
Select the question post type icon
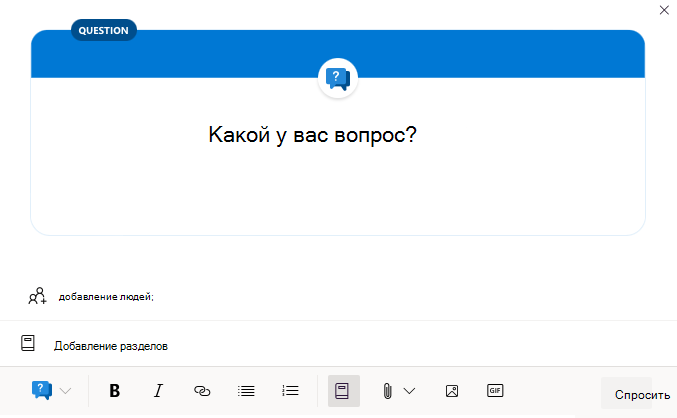tap(41, 390)
